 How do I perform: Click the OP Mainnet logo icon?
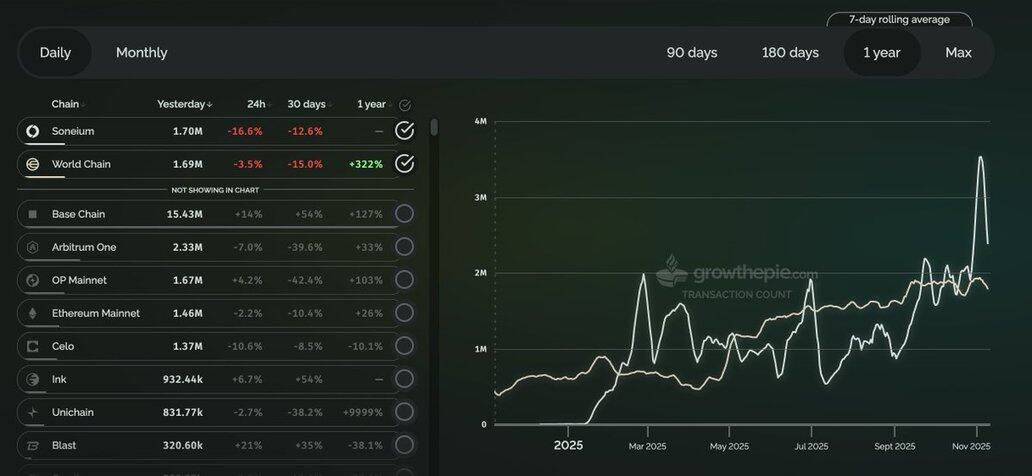[32, 280]
